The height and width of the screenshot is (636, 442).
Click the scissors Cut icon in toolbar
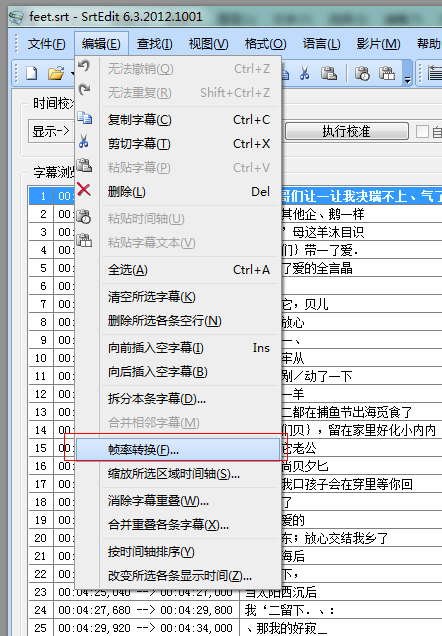click(304, 73)
